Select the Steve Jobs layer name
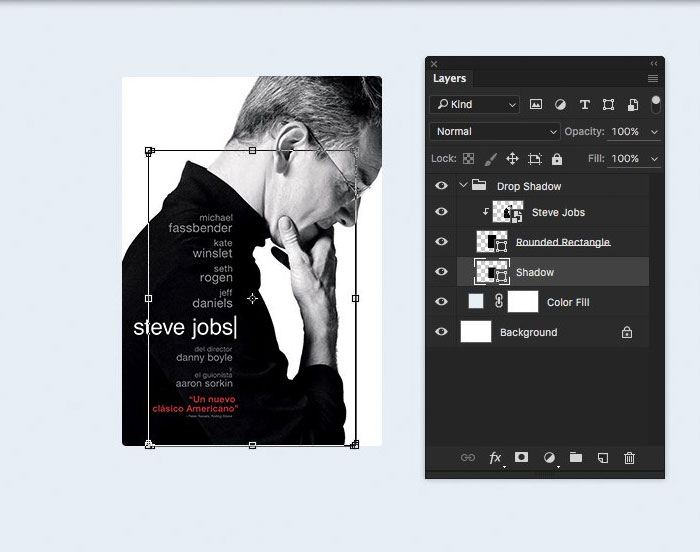 pos(558,213)
